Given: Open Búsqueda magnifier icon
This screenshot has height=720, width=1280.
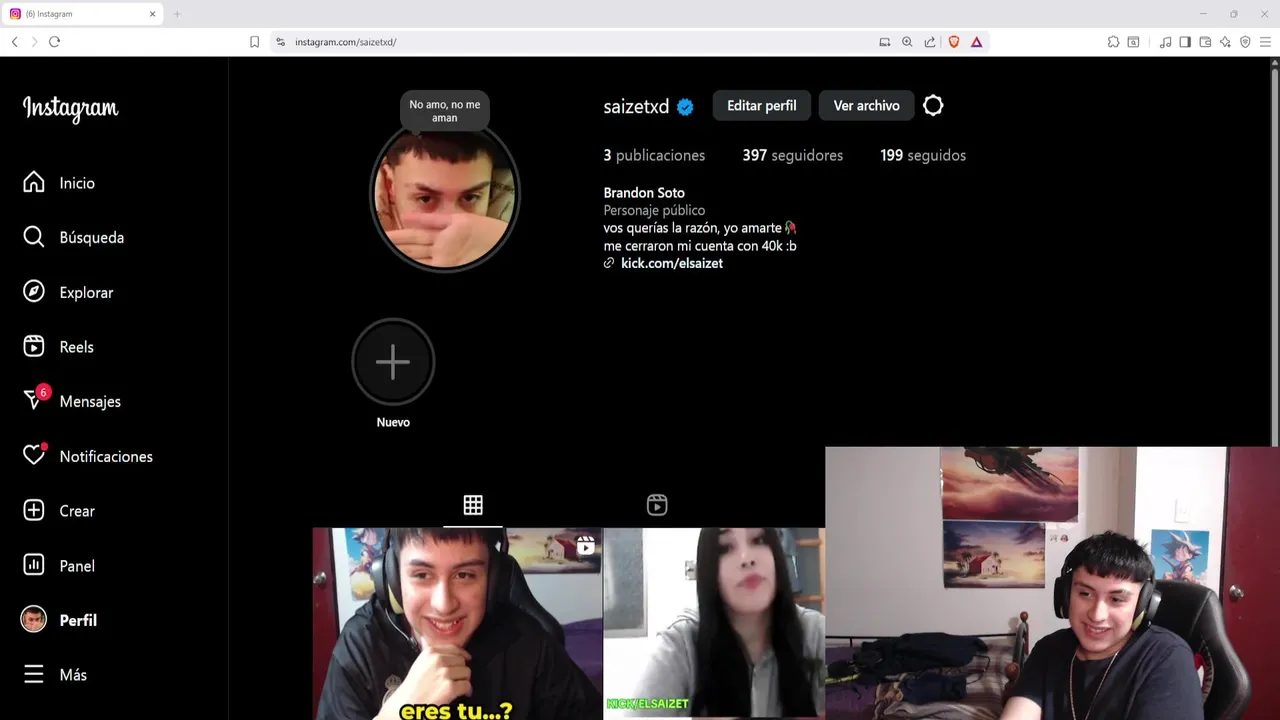Looking at the screenshot, I should [x=34, y=237].
